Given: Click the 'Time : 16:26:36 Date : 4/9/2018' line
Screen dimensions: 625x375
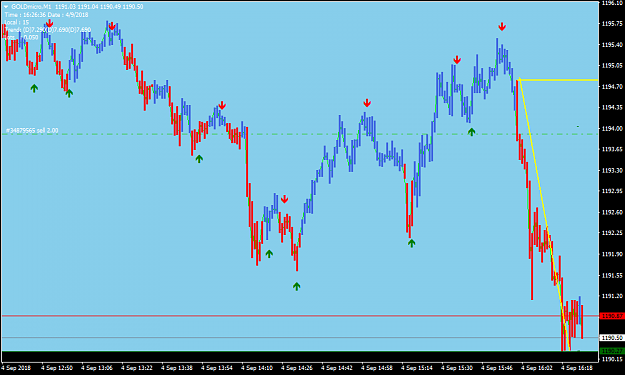Looking at the screenshot, I should (x=46, y=15).
